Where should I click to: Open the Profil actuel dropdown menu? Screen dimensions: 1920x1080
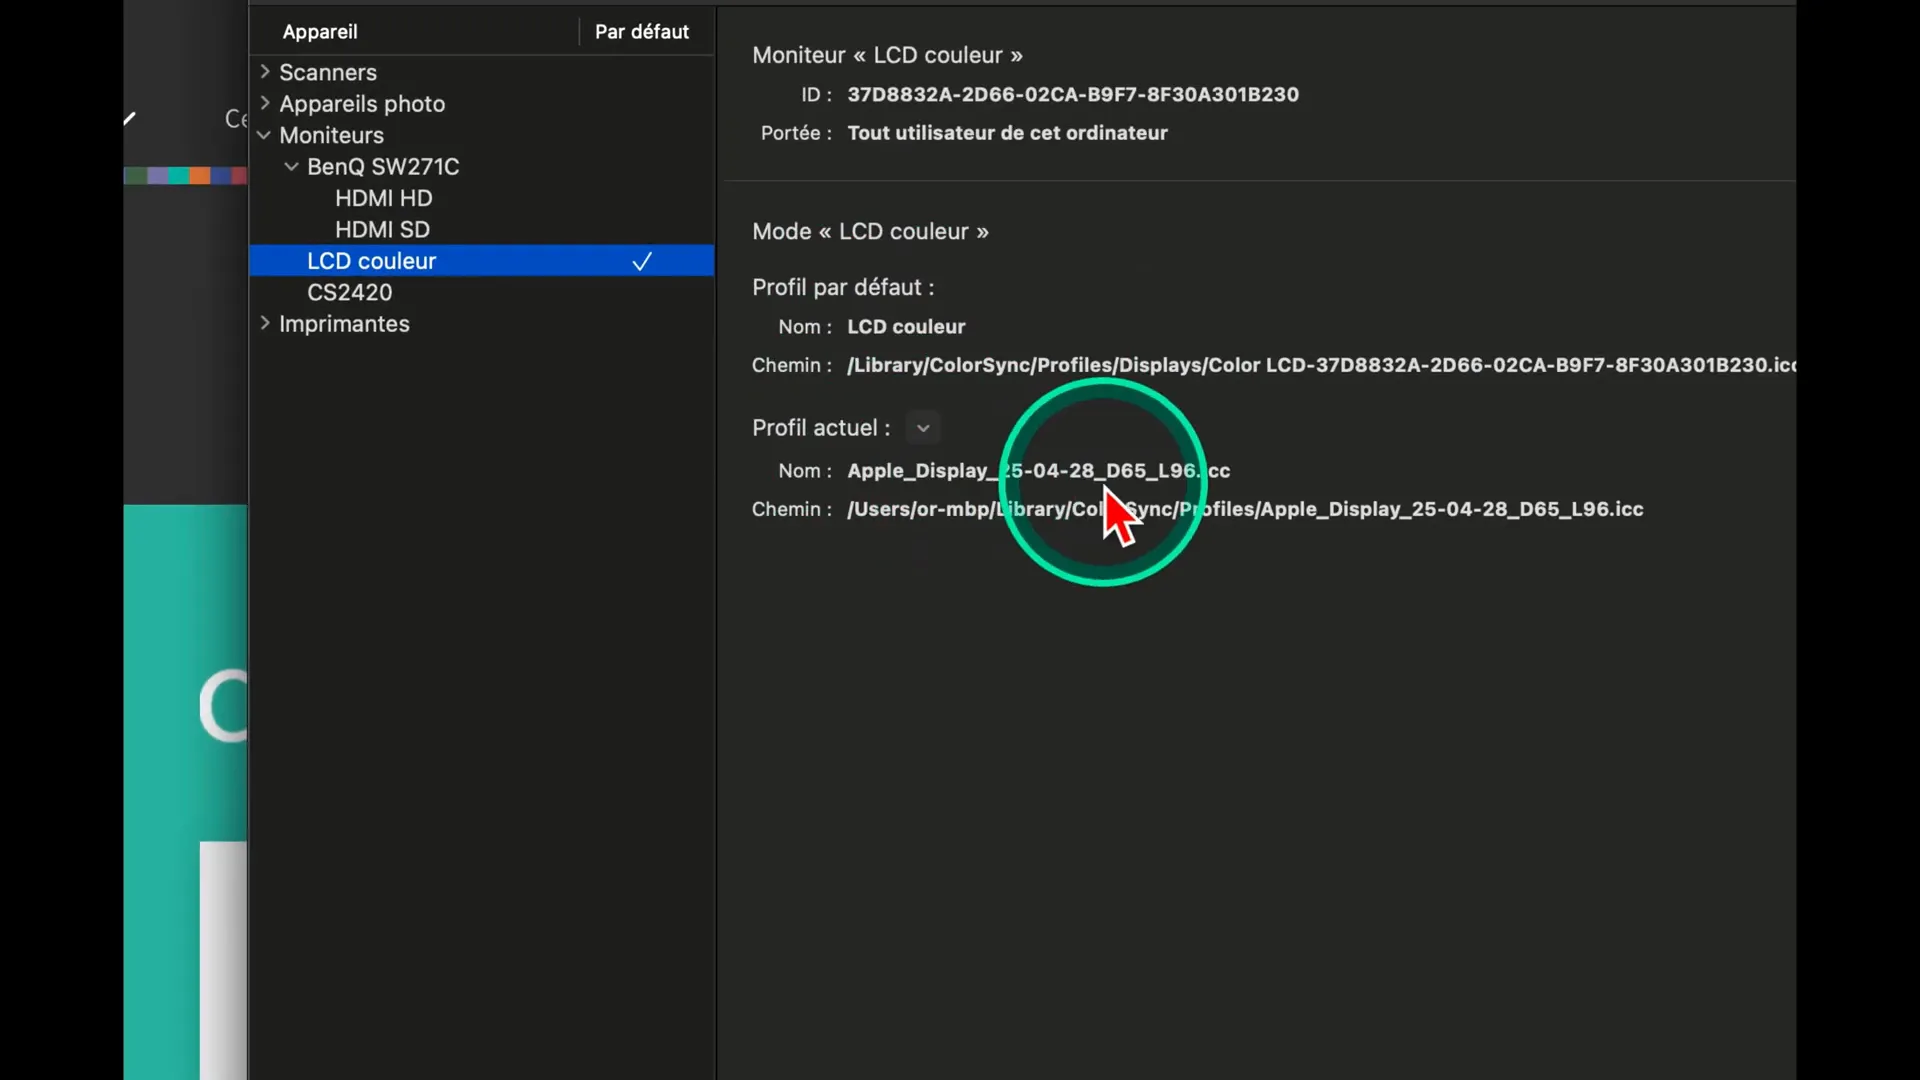click(923, 428)
